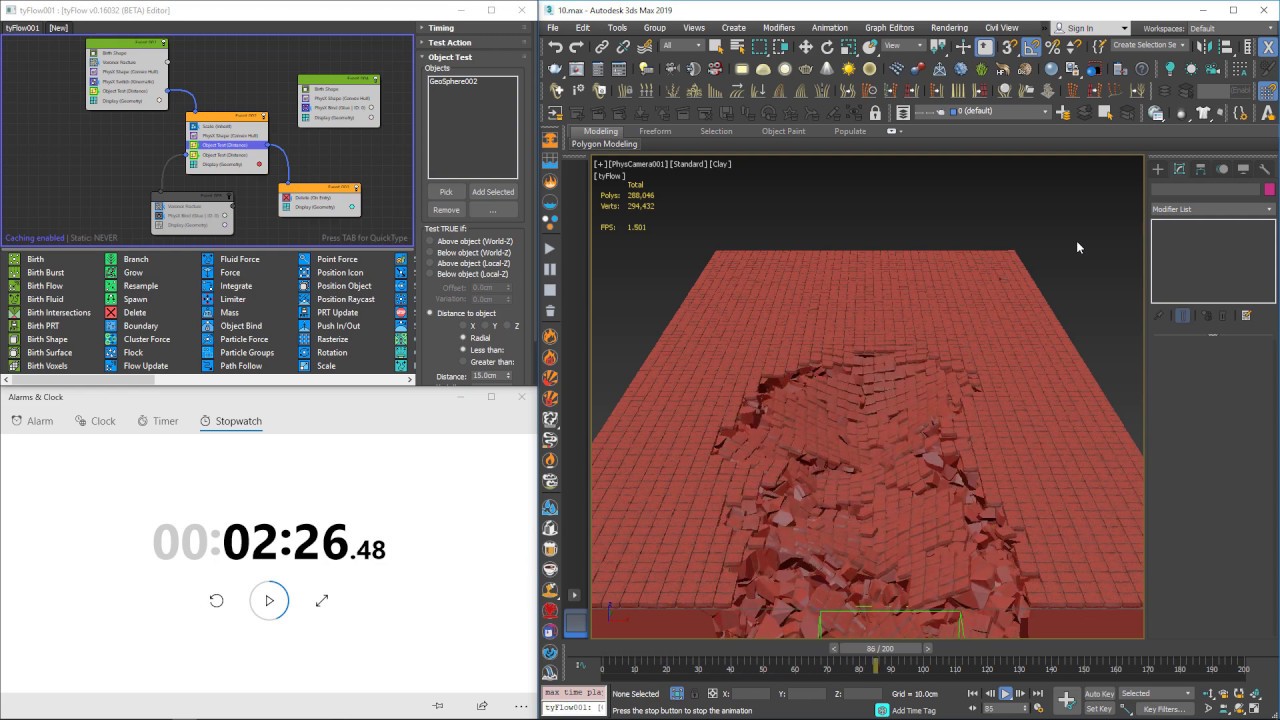Open the Create Selection Set dropdown

(x=1148, y=45)
